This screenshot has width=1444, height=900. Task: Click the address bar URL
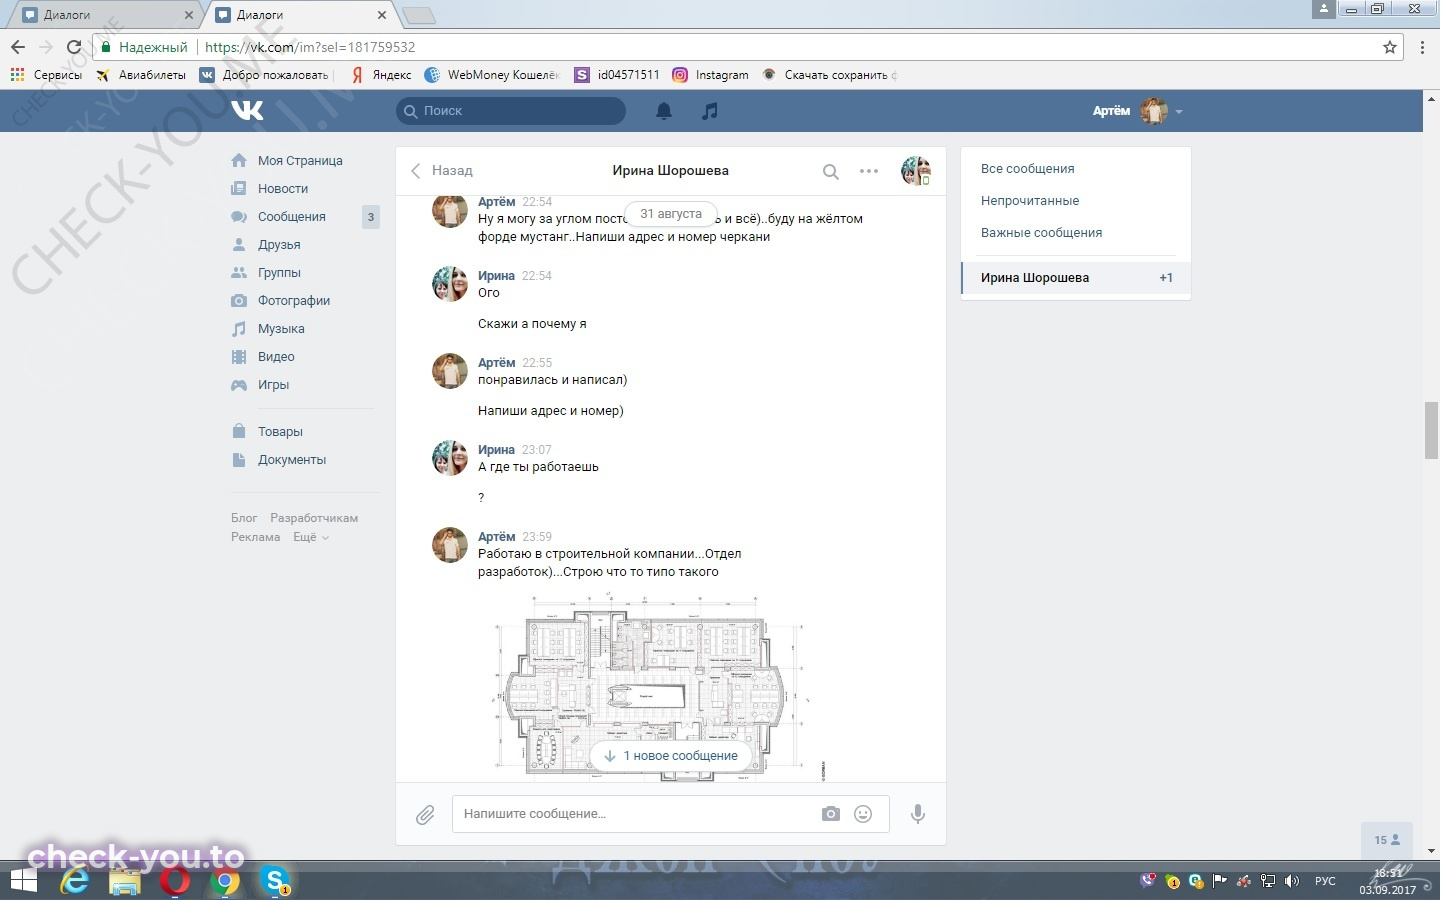(x=309, y=47)
